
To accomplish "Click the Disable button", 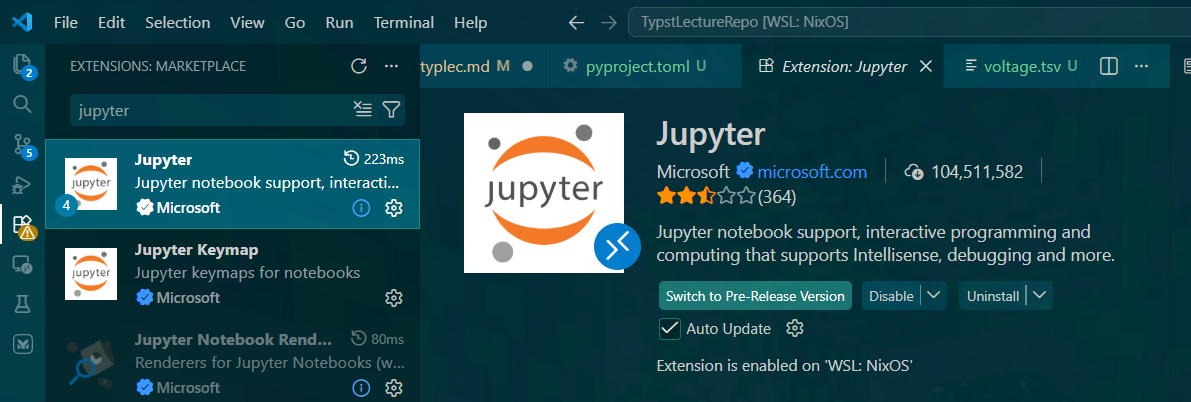I will pyautogui.click(x=891, y=296).
